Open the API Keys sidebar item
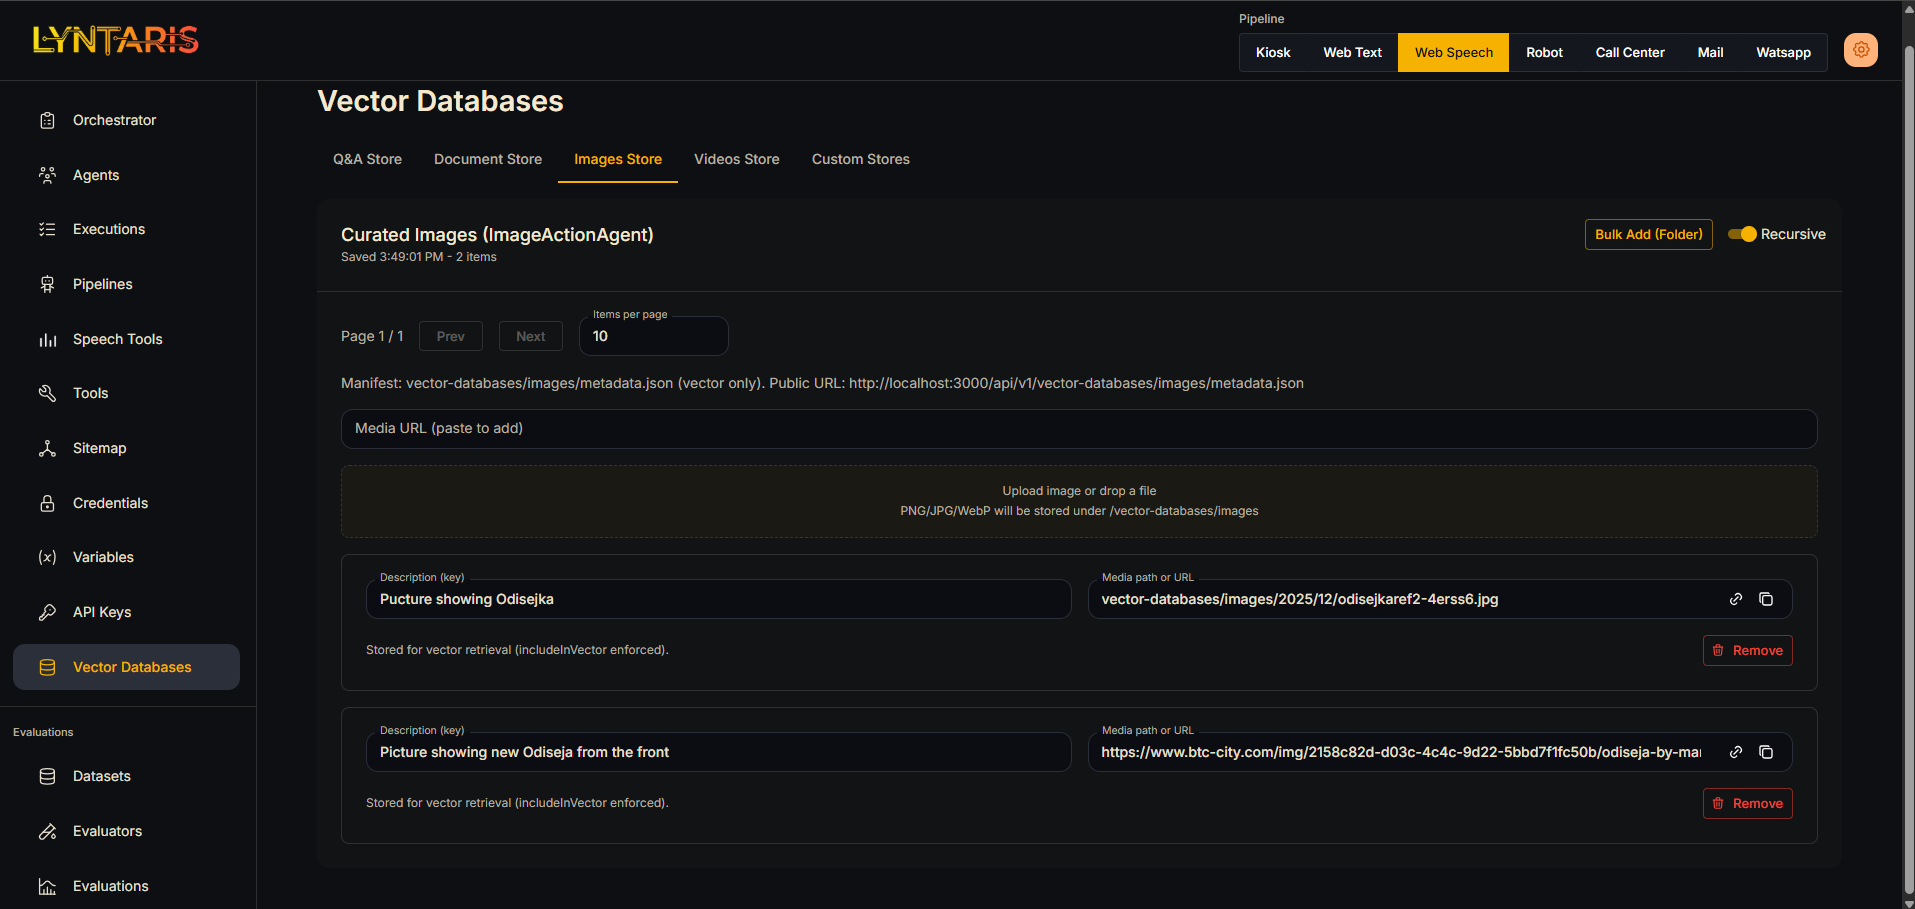This screenshot has width=1915, height=909. pyautogui.click(x=102, y=612)
